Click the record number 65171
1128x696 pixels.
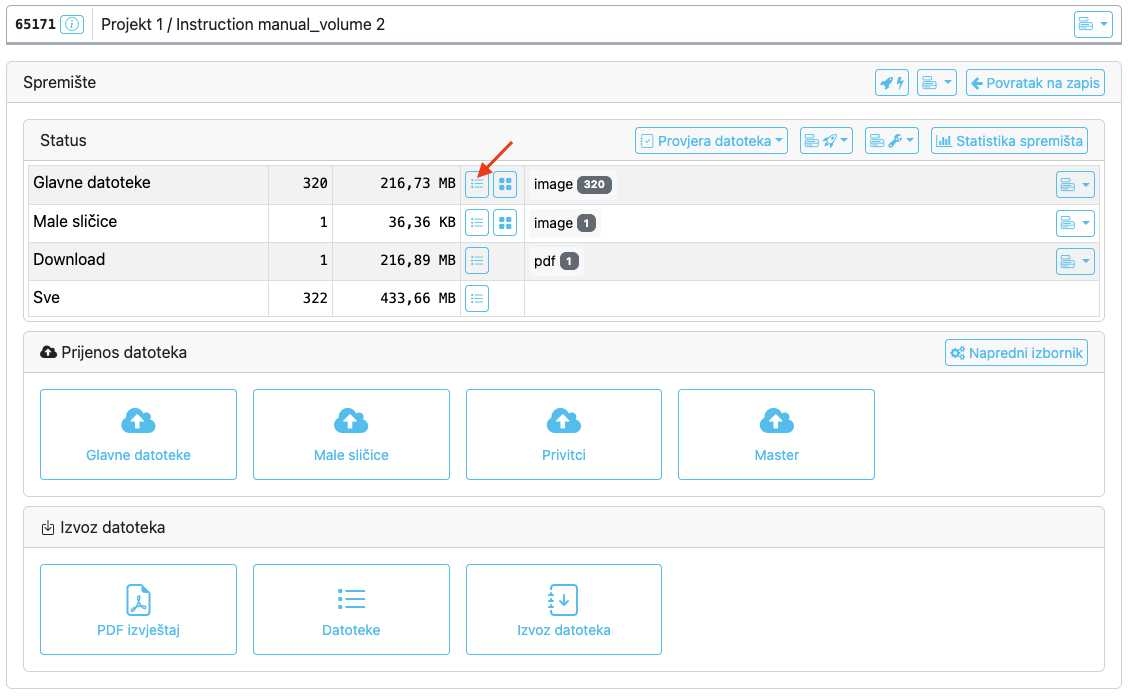click(35, 24)
